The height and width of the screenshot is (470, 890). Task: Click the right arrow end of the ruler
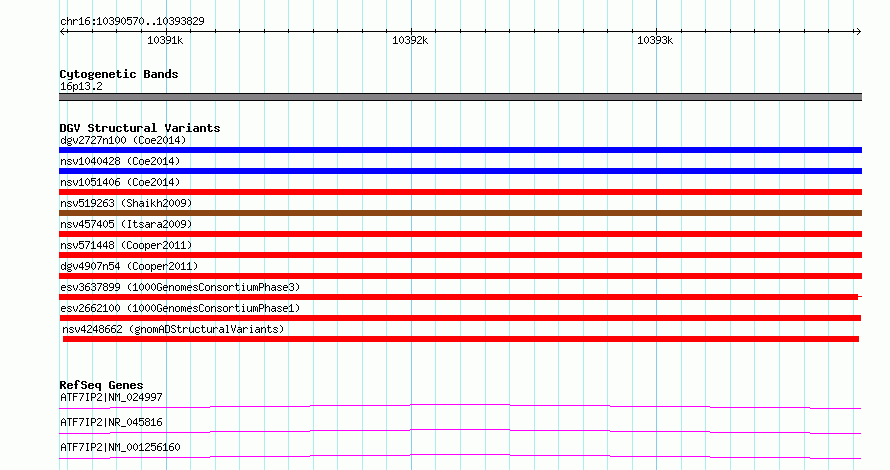[858, 32]
